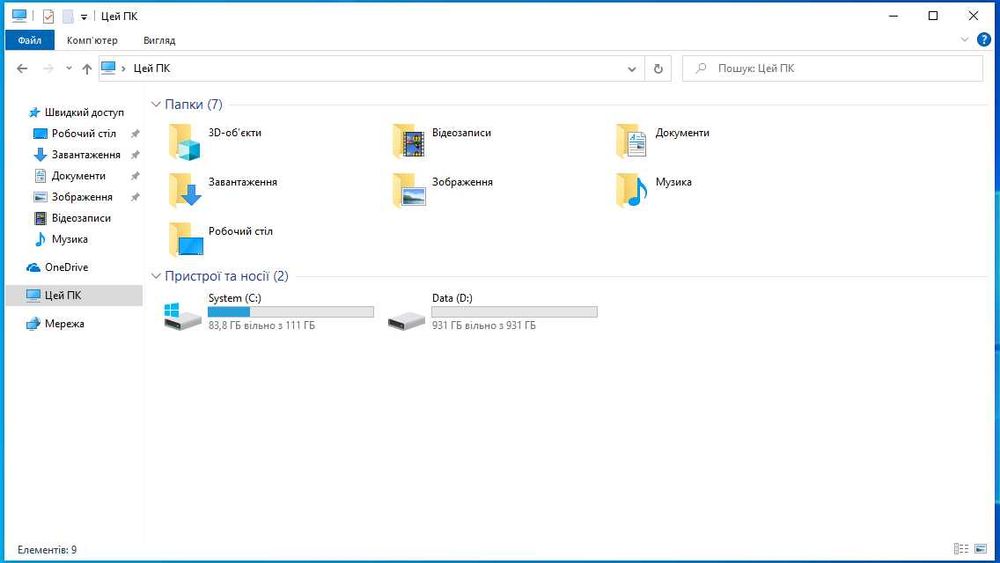Viewport: 1000px width, 563px height.
Task: Collapse the Пристрої та носії (2) group
Action: click(x=156, y=276)
